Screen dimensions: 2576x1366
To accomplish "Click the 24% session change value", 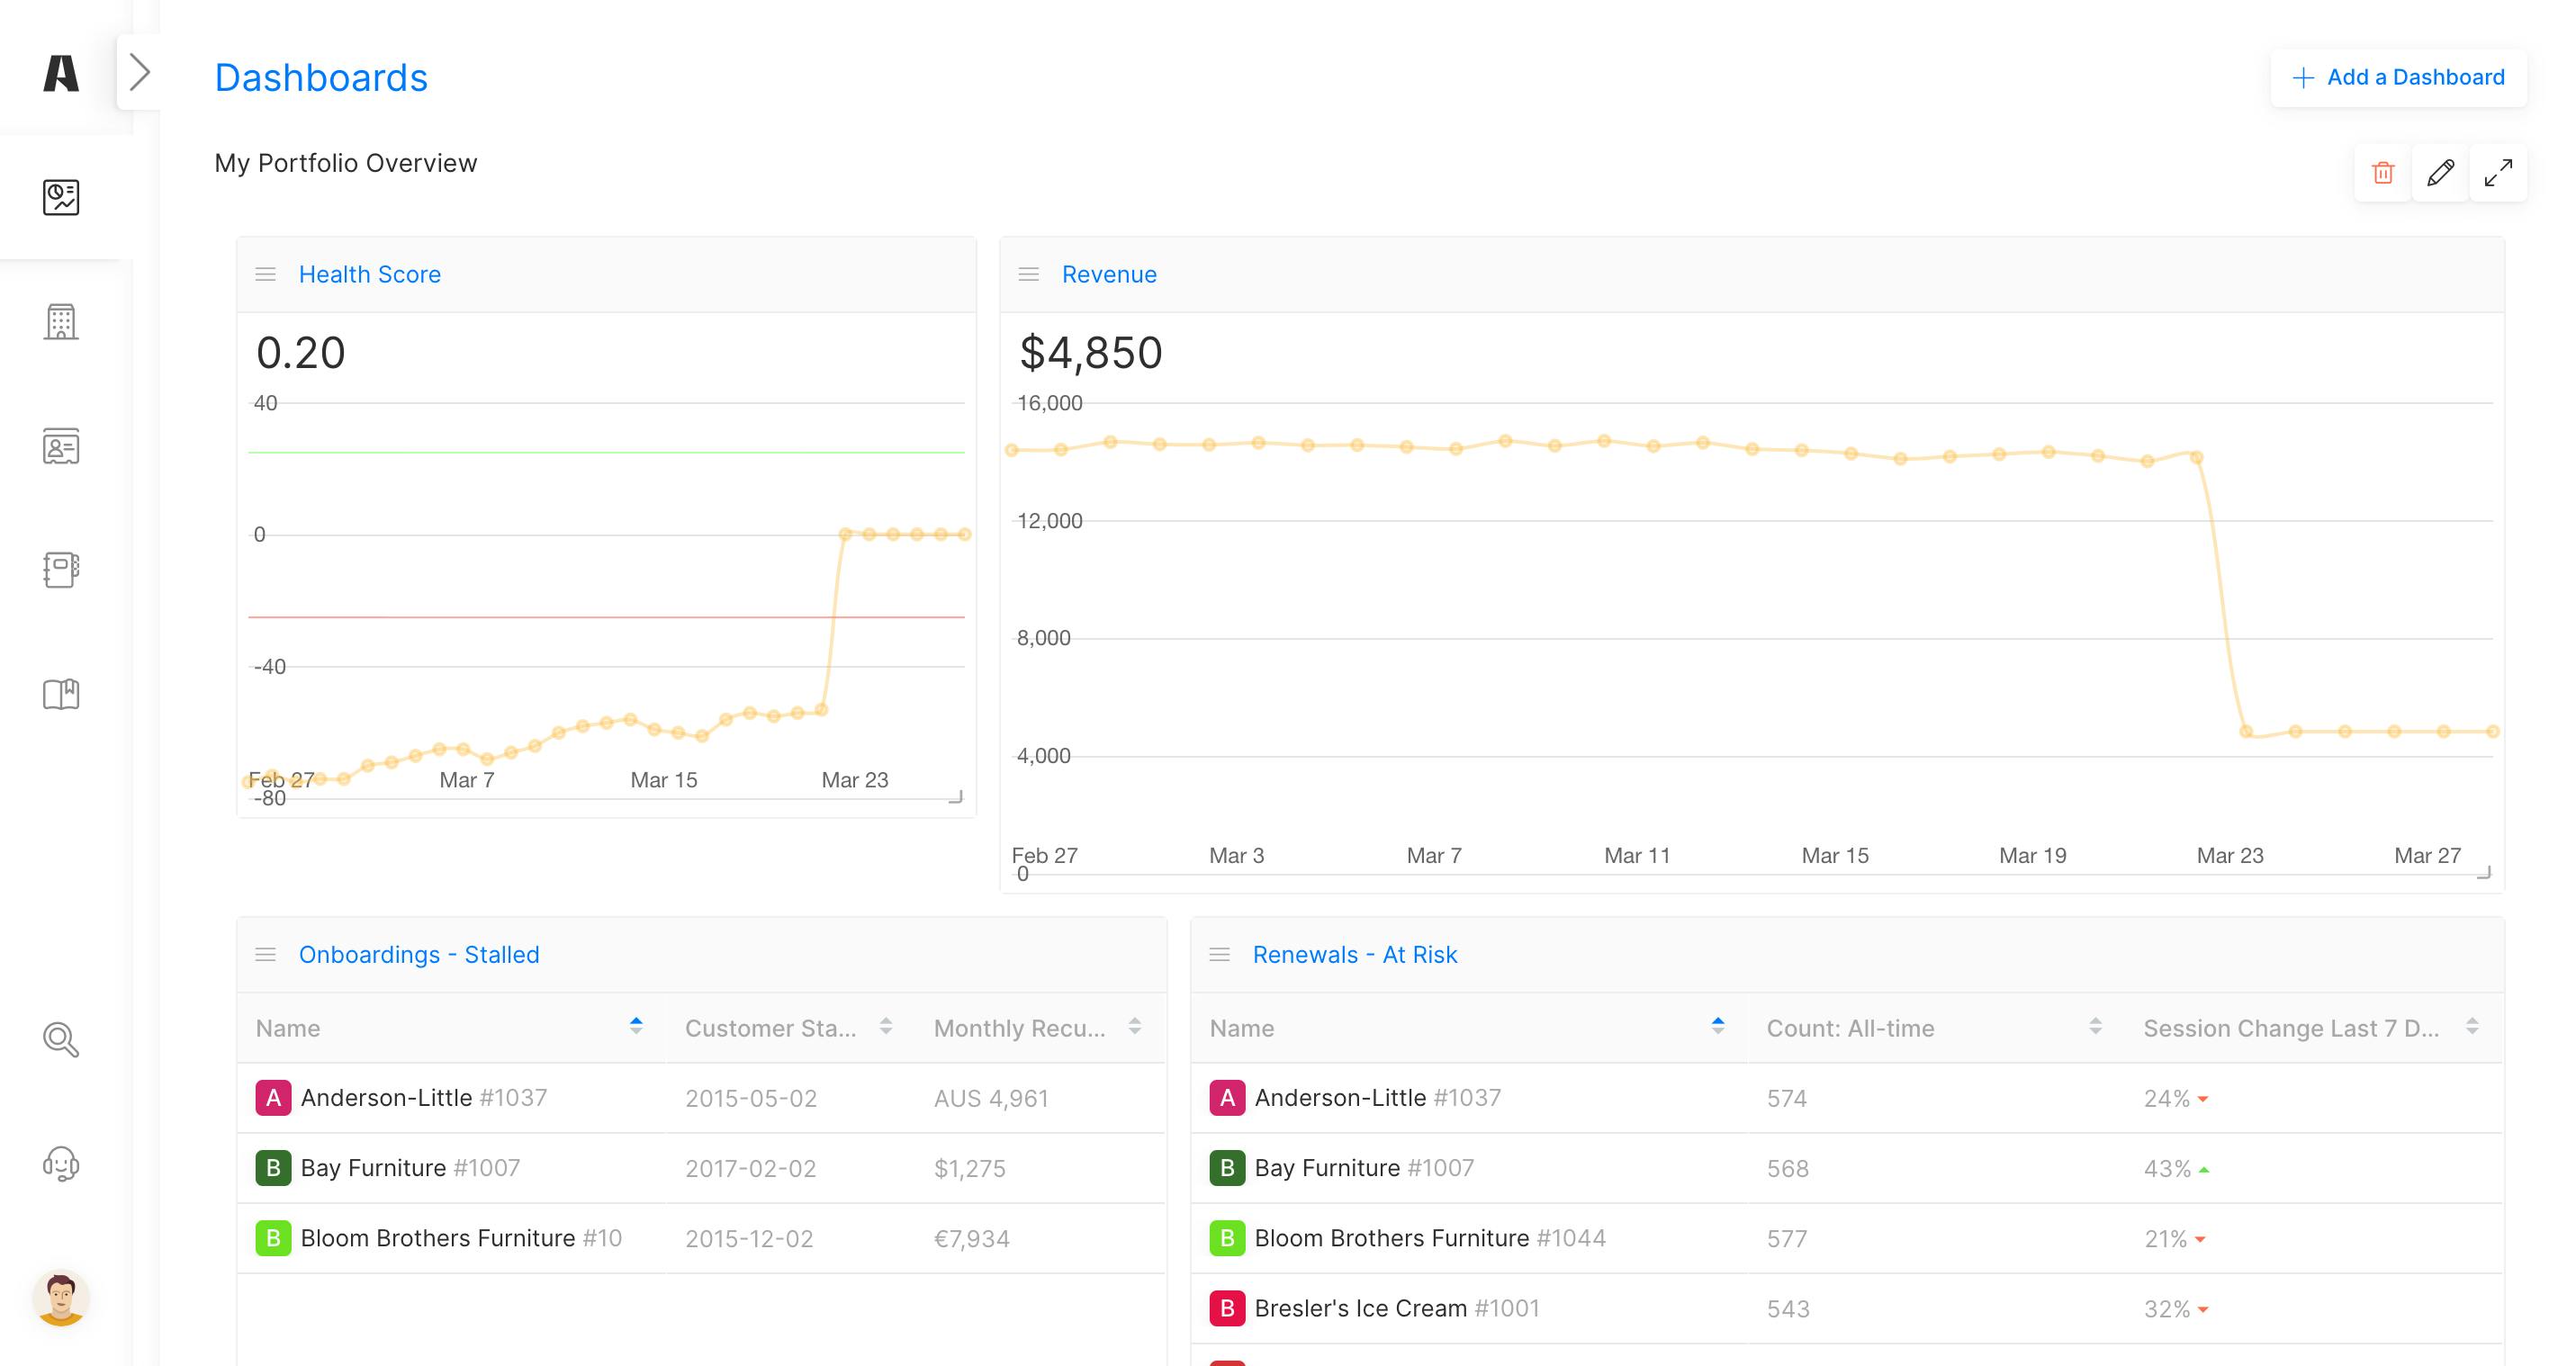I will pos(2167,1098).
